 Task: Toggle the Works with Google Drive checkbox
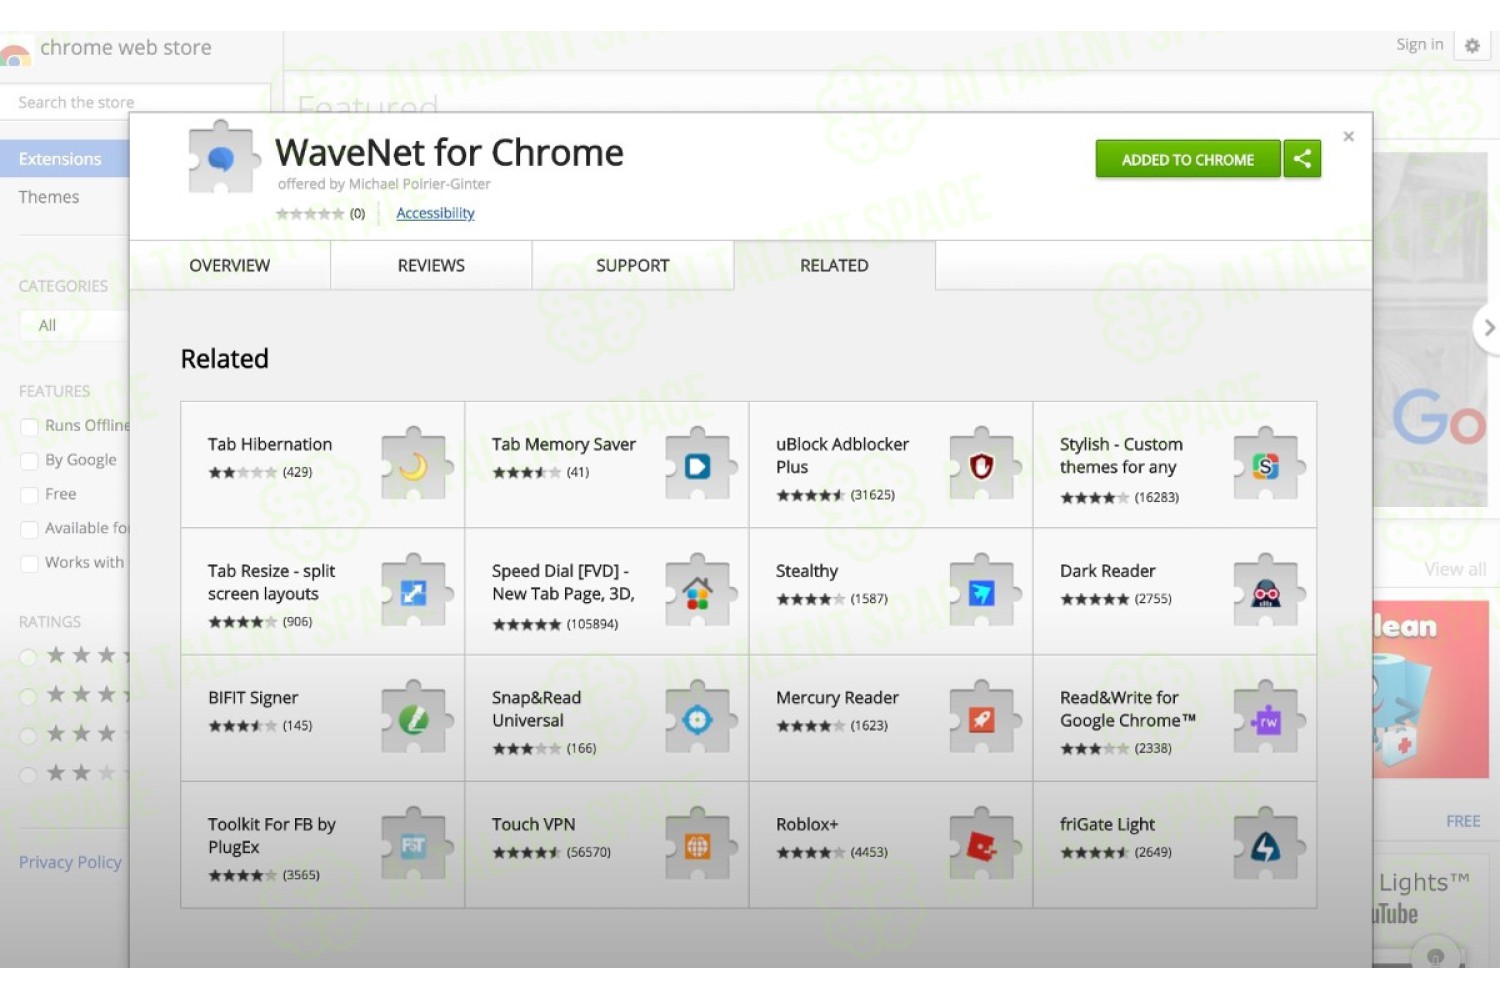(29, 564)
